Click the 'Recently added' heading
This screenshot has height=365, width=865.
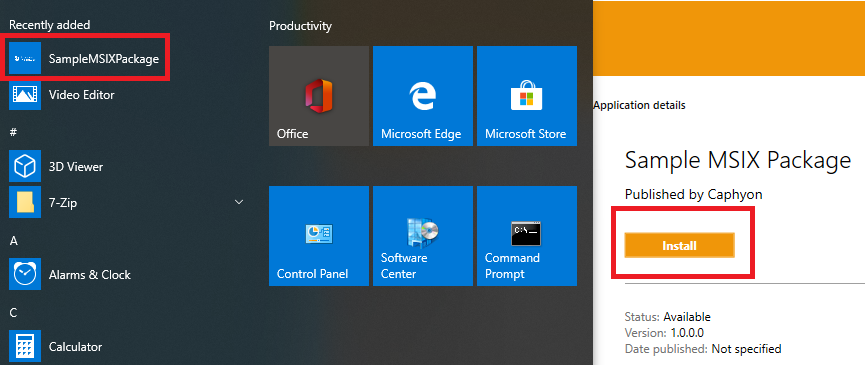pyautogui.click(x=50, y=25)
